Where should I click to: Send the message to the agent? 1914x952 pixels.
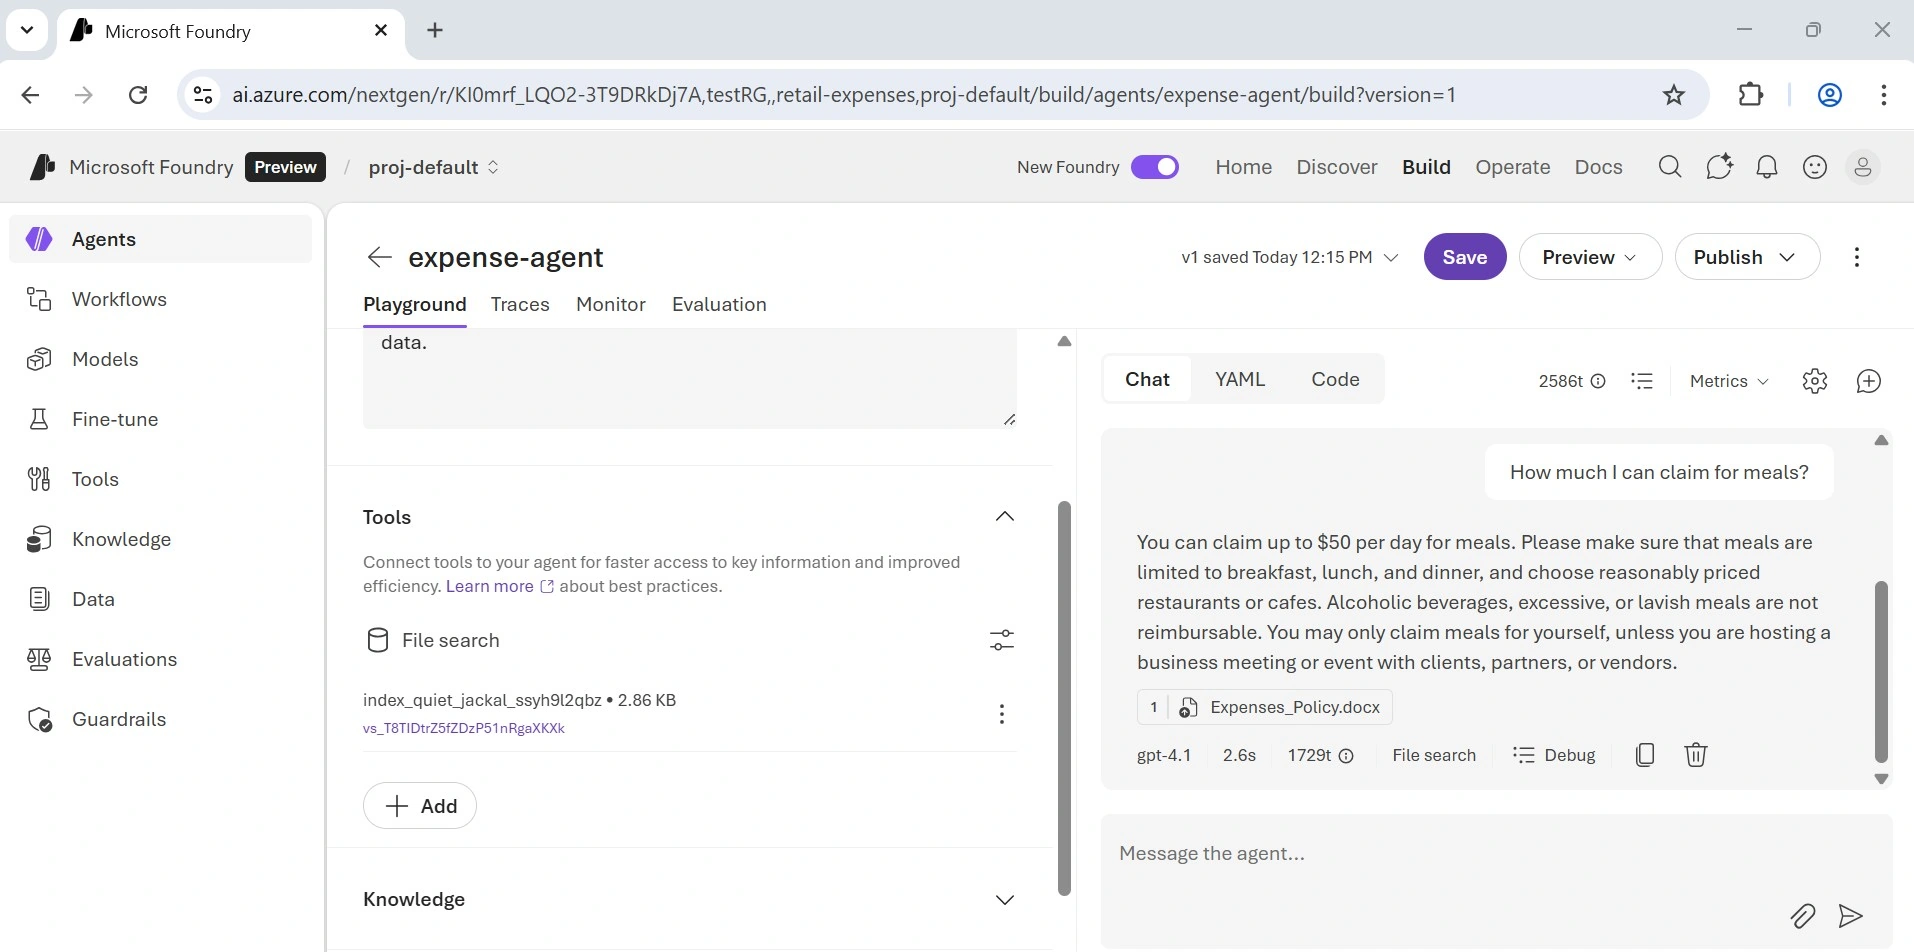[x=1851, y=916]
